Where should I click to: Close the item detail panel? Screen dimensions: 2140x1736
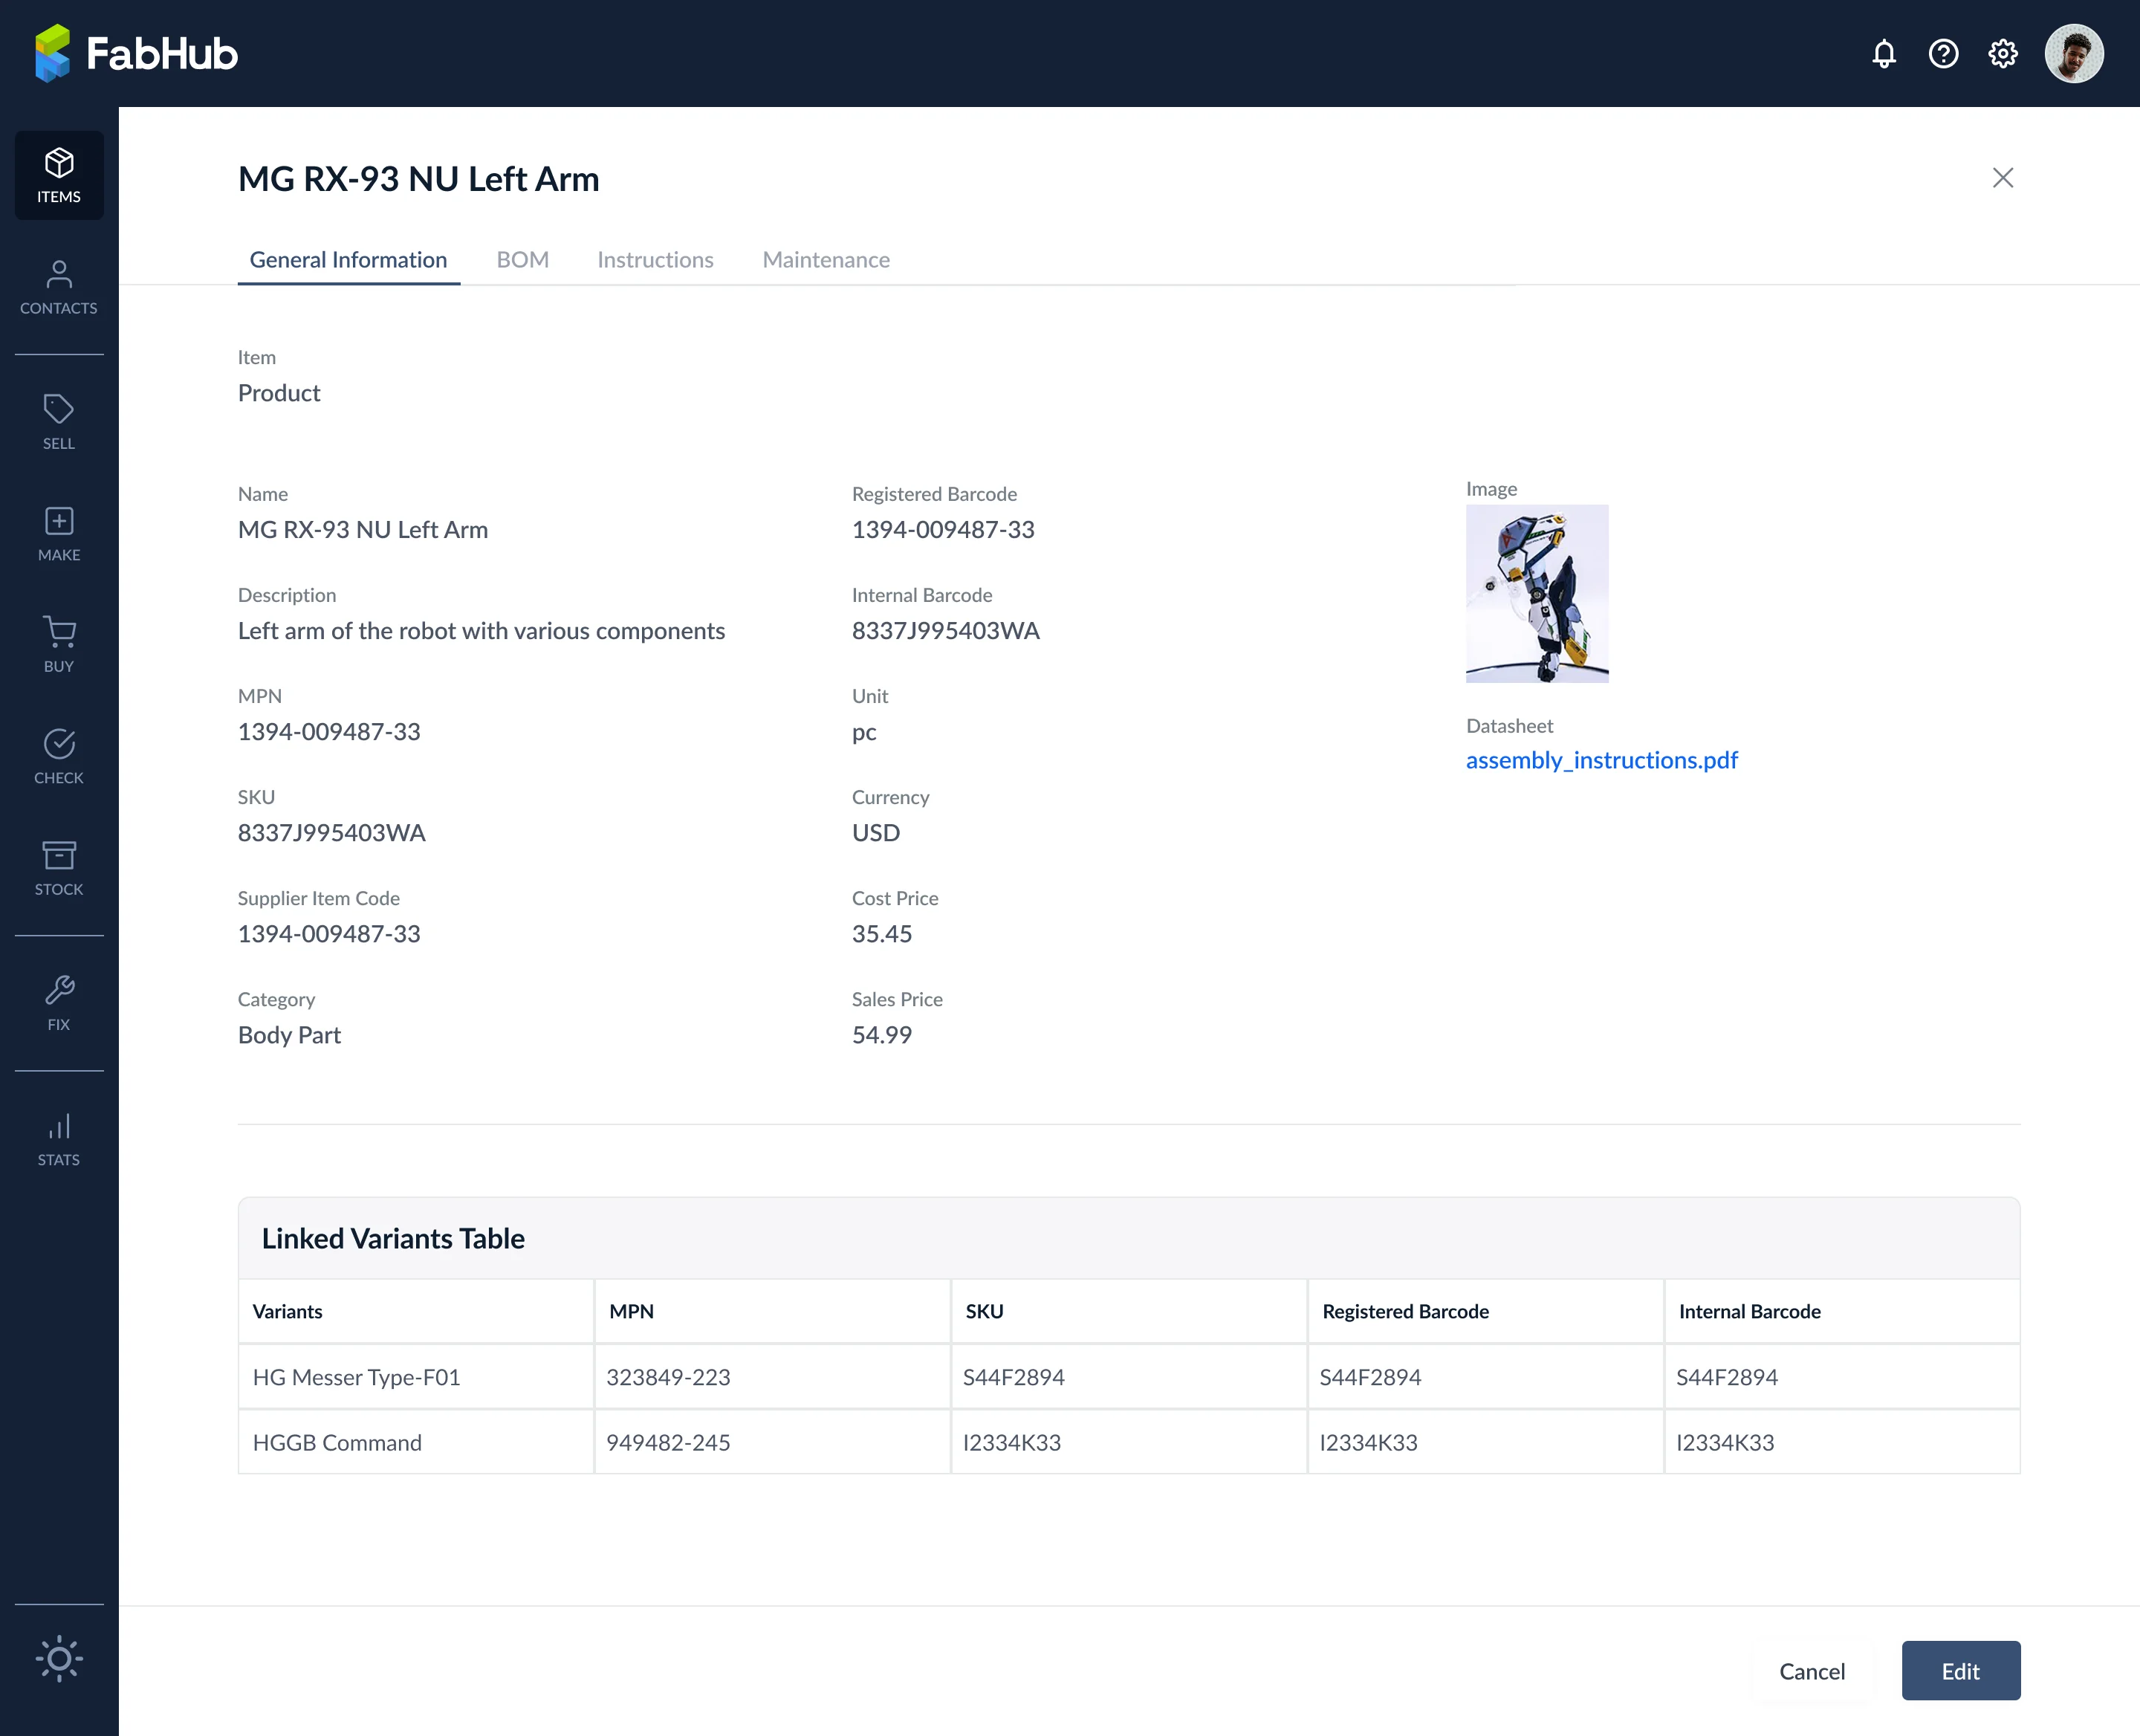2003,178
